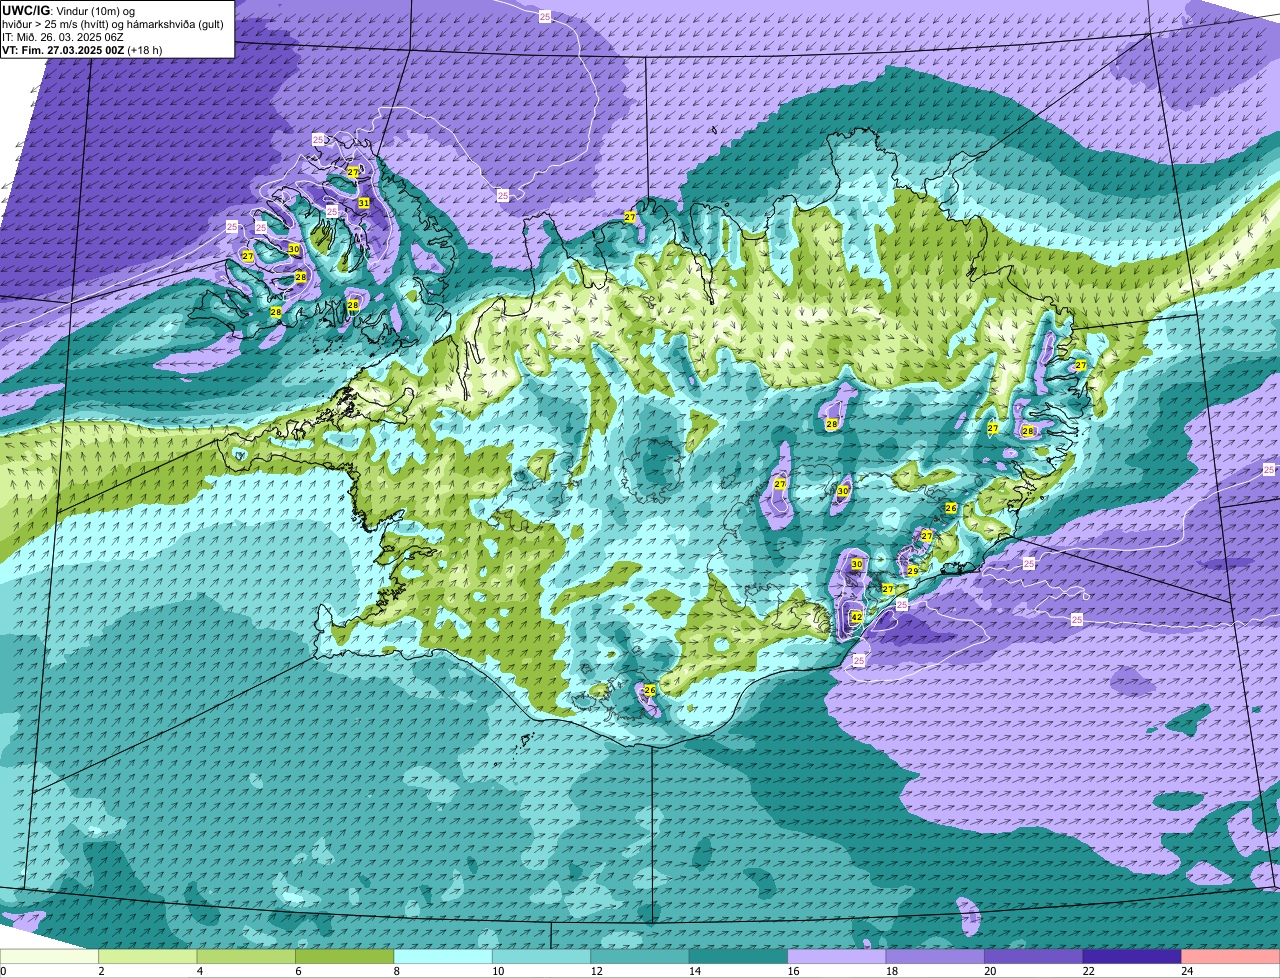Click the 14–16 m/s dark teal swatch
The width and height of the screenshot is (1280, 978).
click(x=739, y=957)
